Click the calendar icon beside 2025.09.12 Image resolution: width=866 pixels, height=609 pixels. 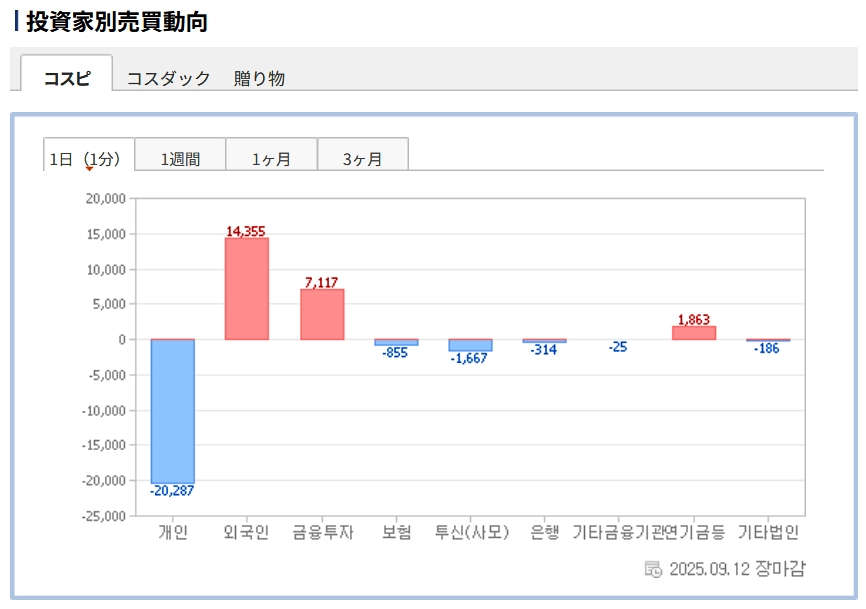tap(653, 569)
